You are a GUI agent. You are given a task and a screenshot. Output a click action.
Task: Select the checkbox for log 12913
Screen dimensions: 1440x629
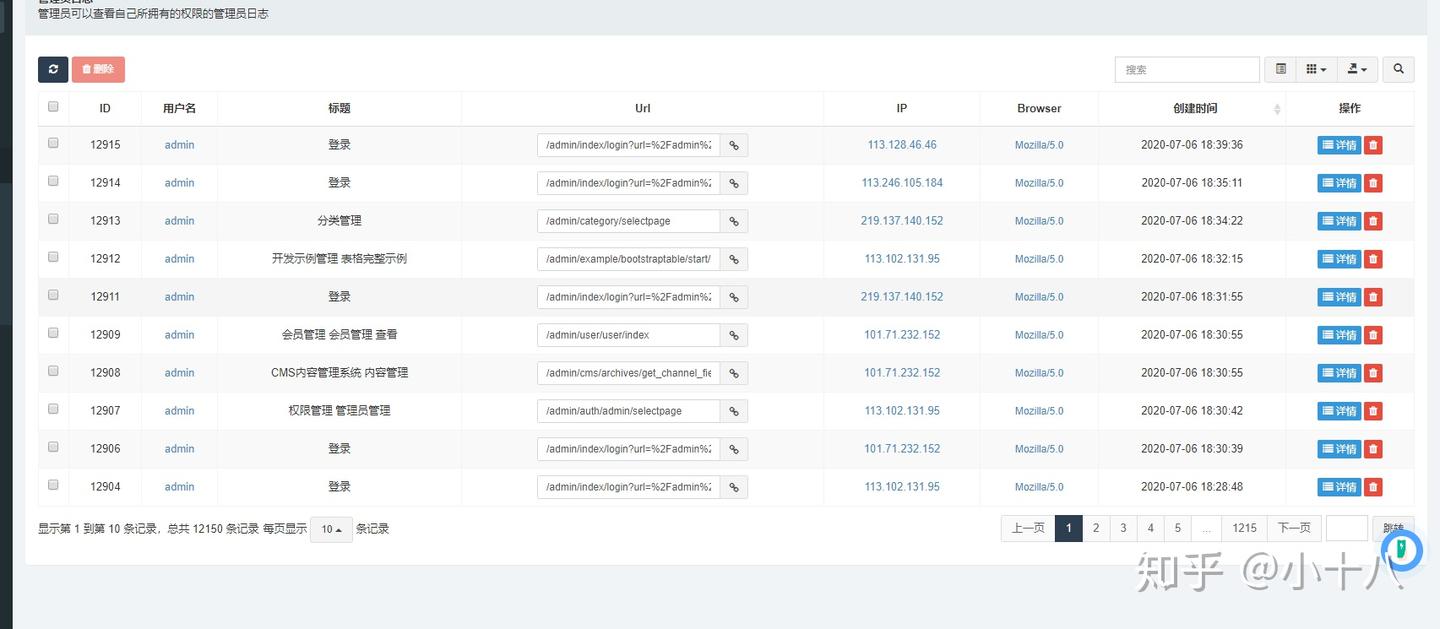coord(53,219)
